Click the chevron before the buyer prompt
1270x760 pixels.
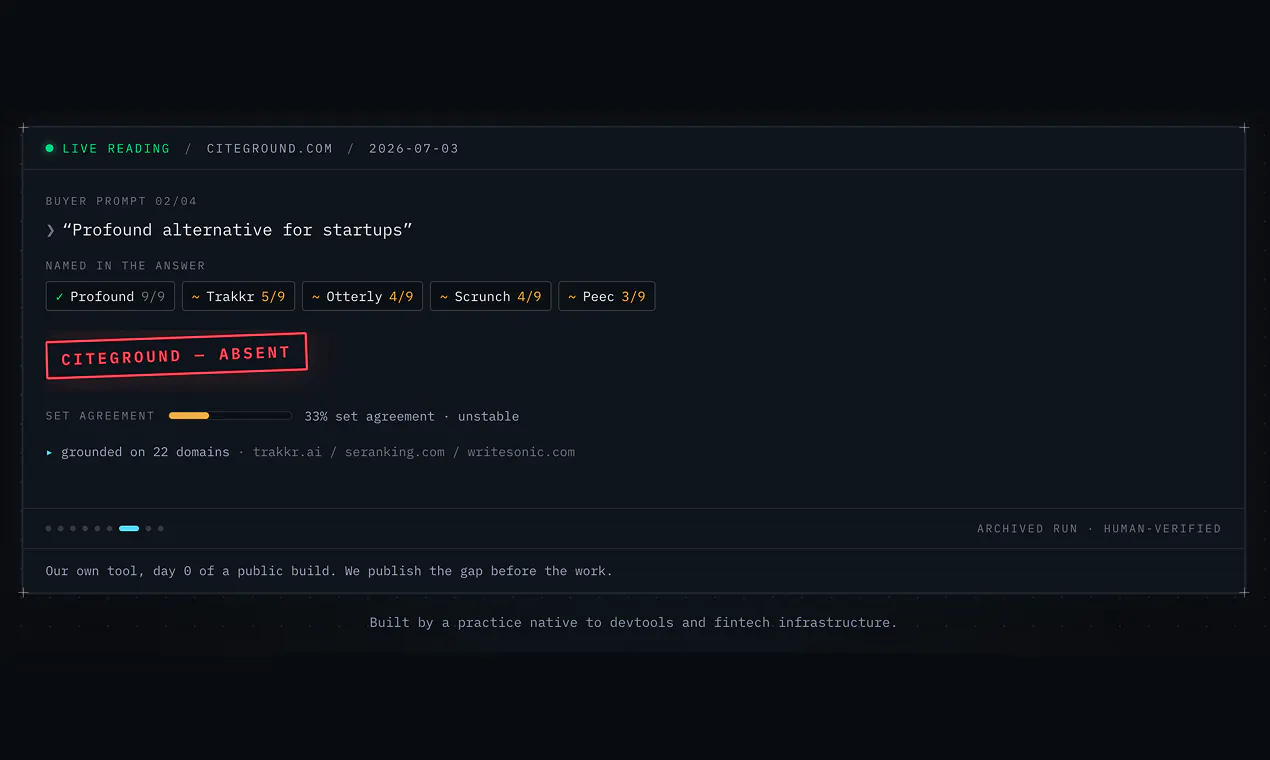[50, 230]
